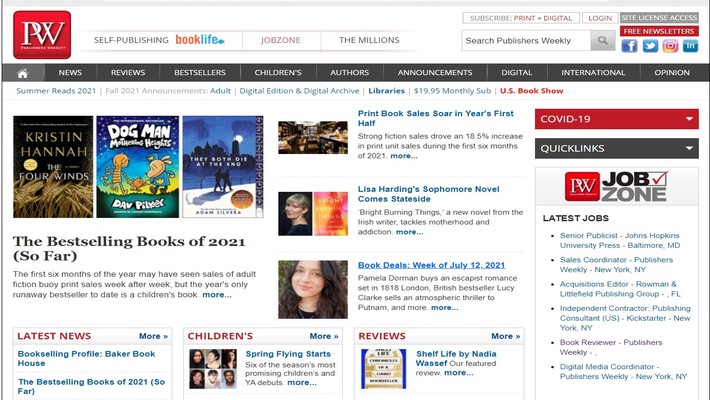710x400 pixels.
Task: Open the ANNOUNCEMENTS menu
Action: pyautogui.click(x=435, y=72)
